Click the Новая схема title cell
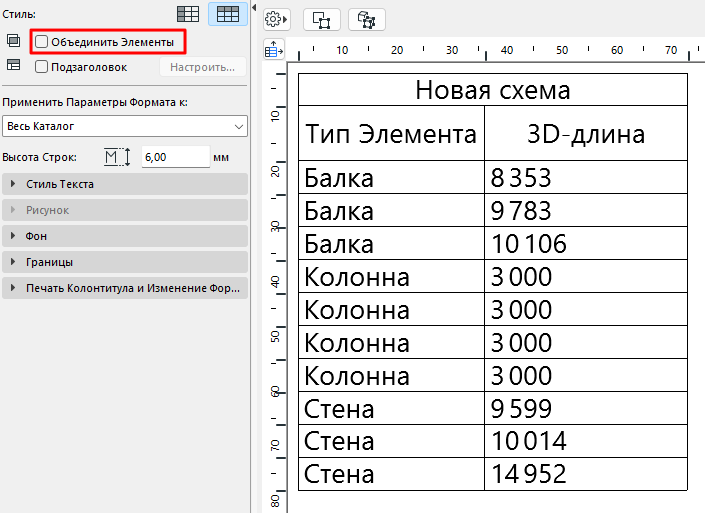 coord(493,90)
